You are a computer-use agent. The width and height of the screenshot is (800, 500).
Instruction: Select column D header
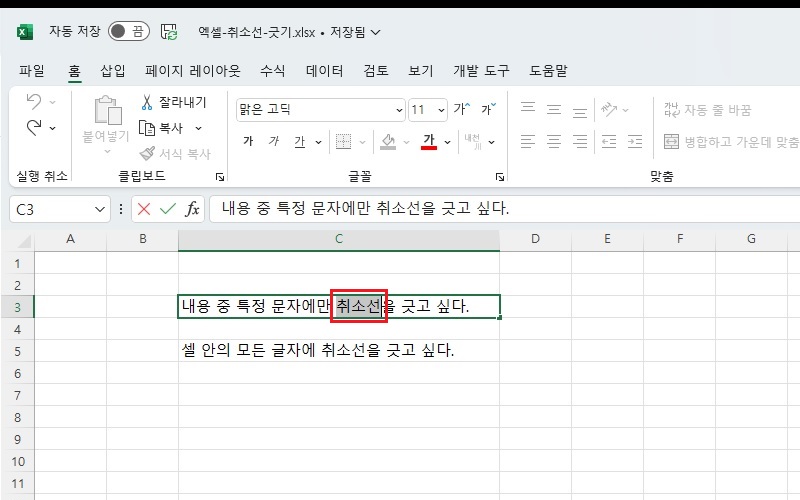[x=535, y=239]
